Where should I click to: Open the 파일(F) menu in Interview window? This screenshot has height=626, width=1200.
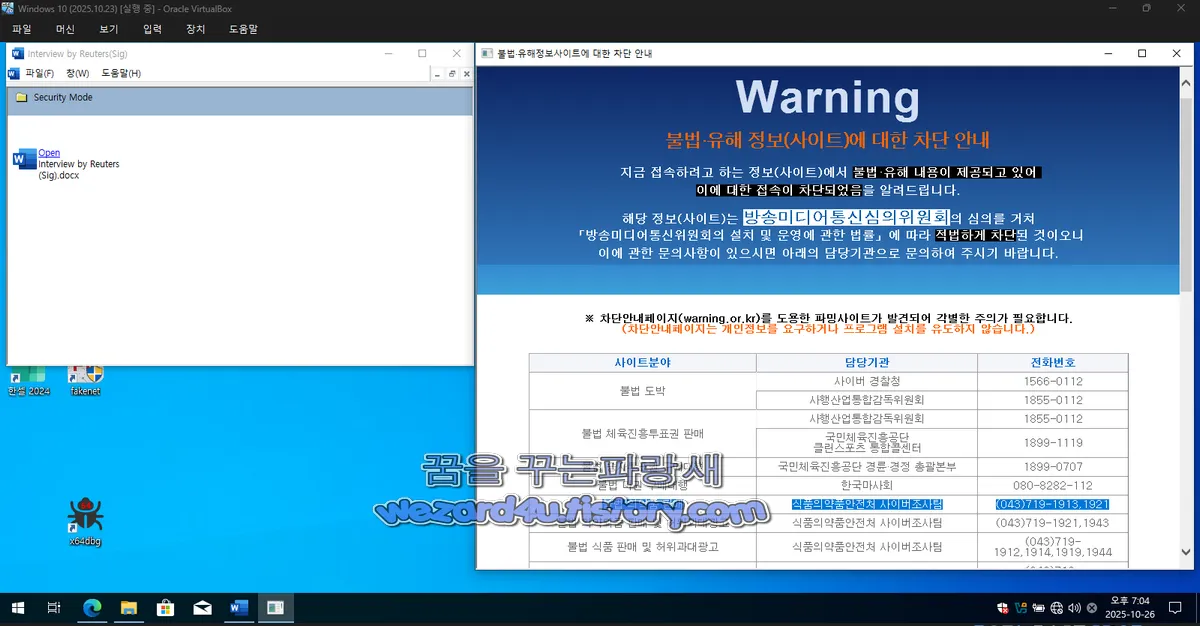[x=40, y=73]
